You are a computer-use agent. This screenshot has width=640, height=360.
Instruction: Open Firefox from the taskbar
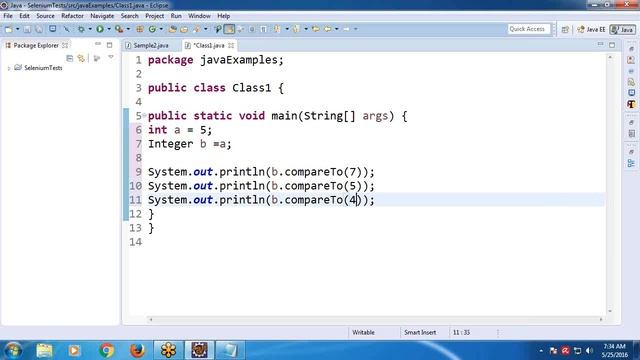click(137, 350)
